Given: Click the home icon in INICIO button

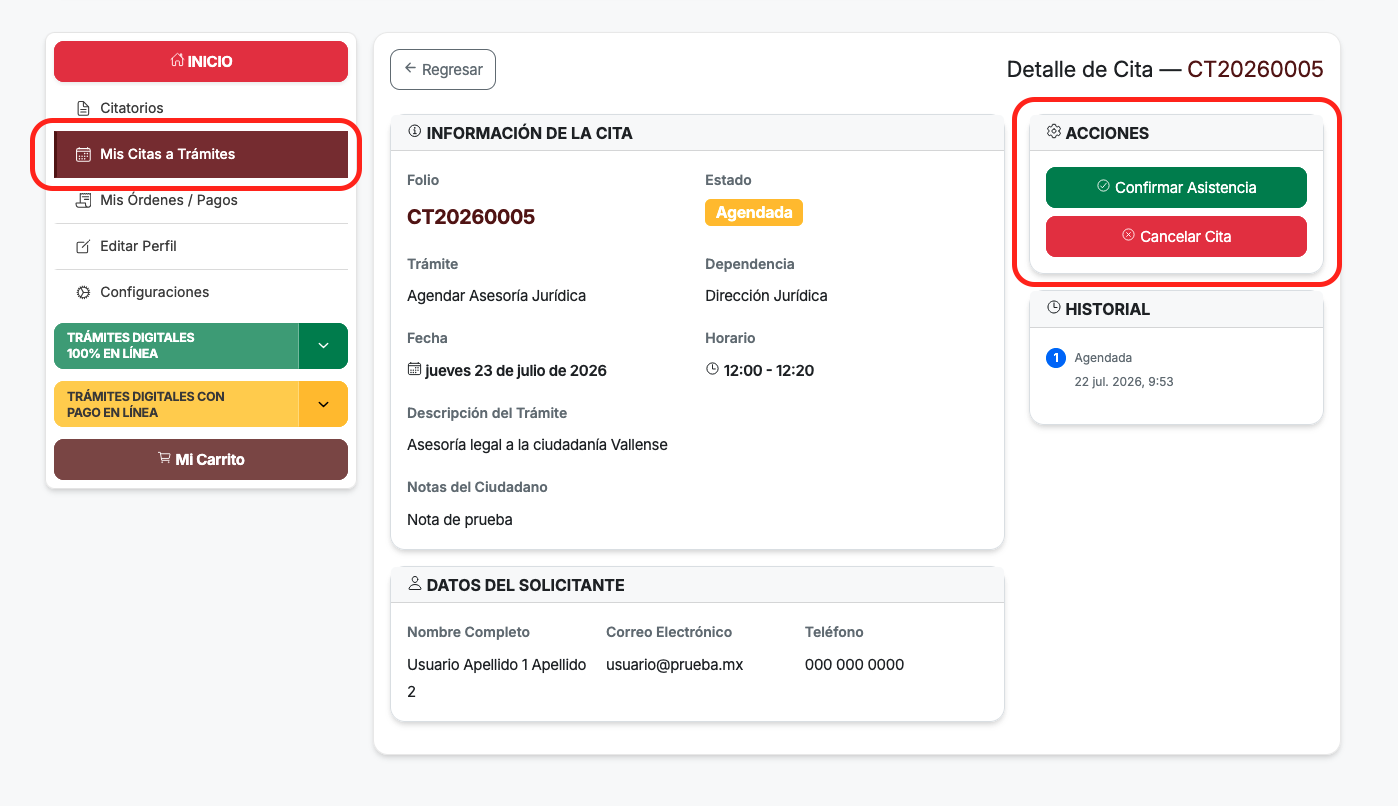Looking at the screenshot, I should tap(177, 61).
